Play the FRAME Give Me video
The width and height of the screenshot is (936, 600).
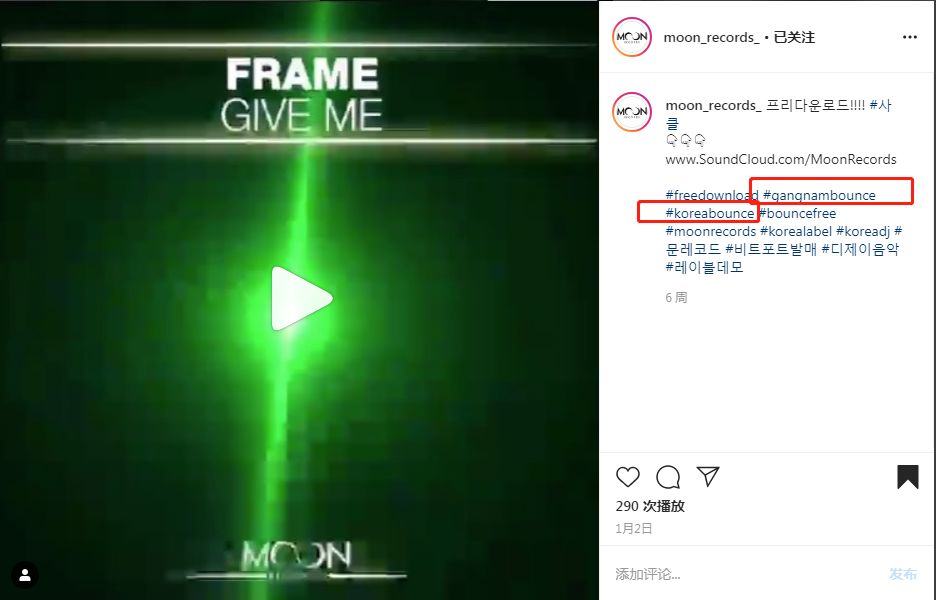pyautogui.click(x=301, y=299)
